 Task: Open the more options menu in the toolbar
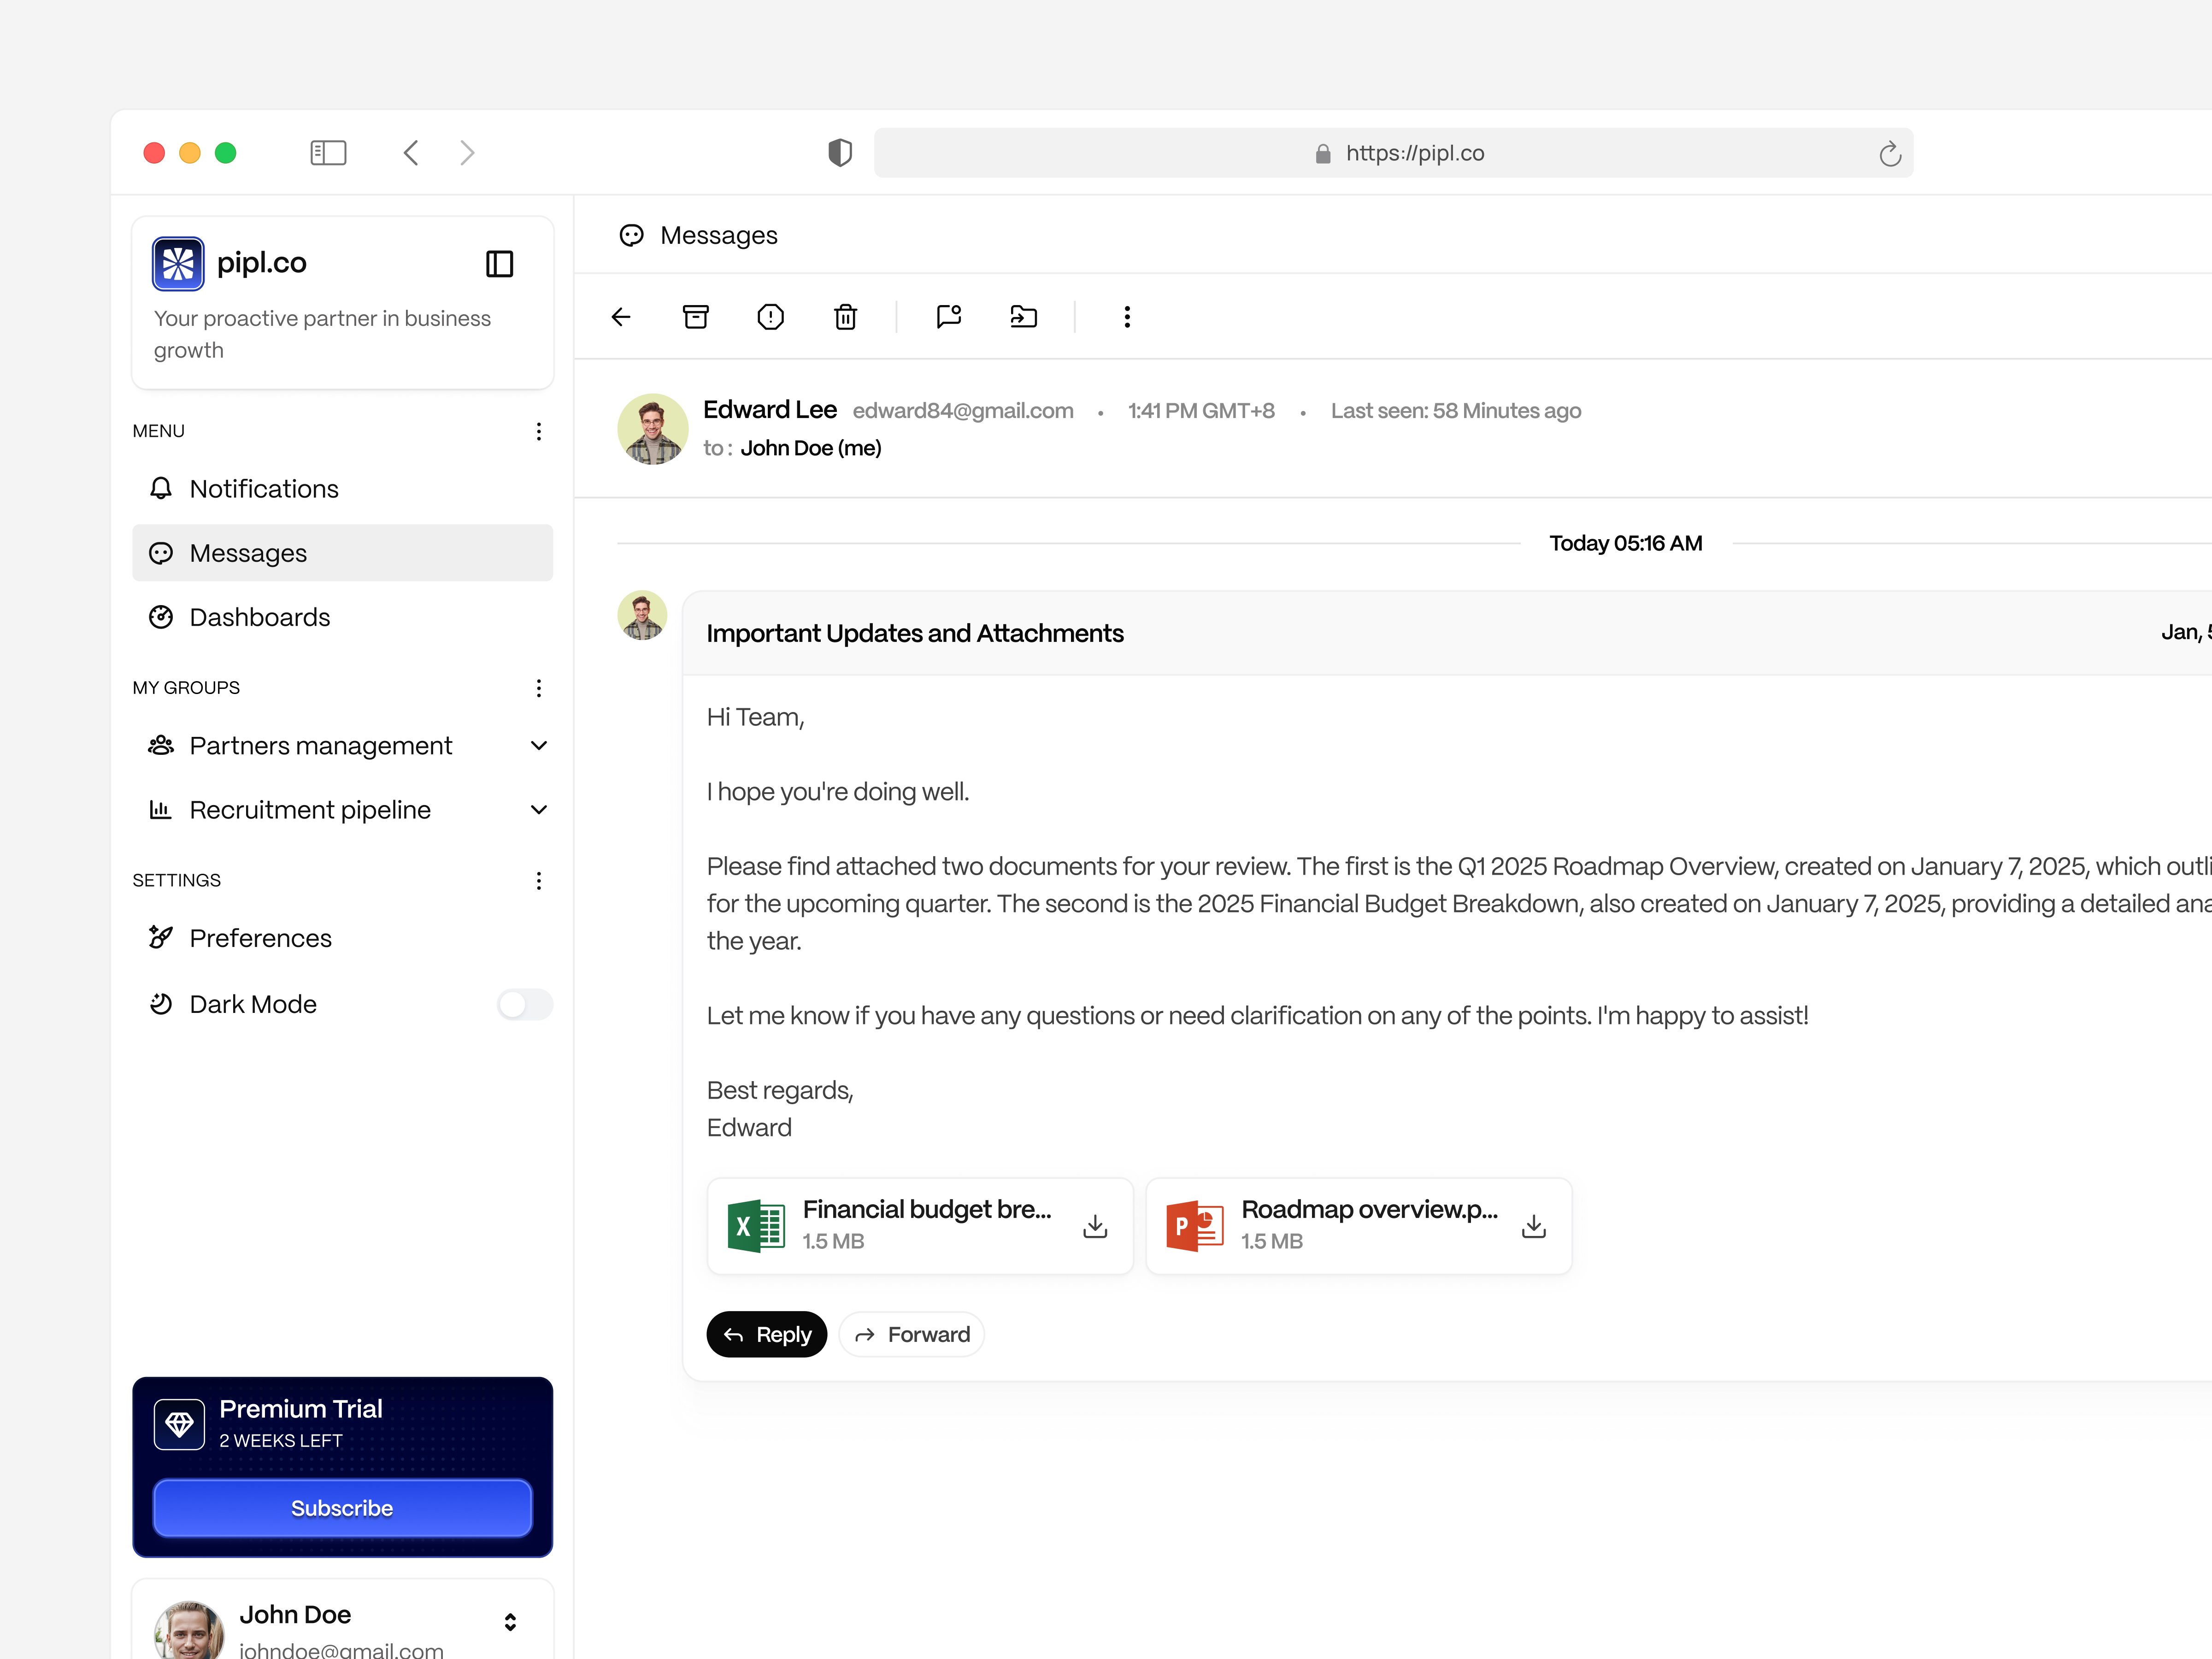point(1127,316)
